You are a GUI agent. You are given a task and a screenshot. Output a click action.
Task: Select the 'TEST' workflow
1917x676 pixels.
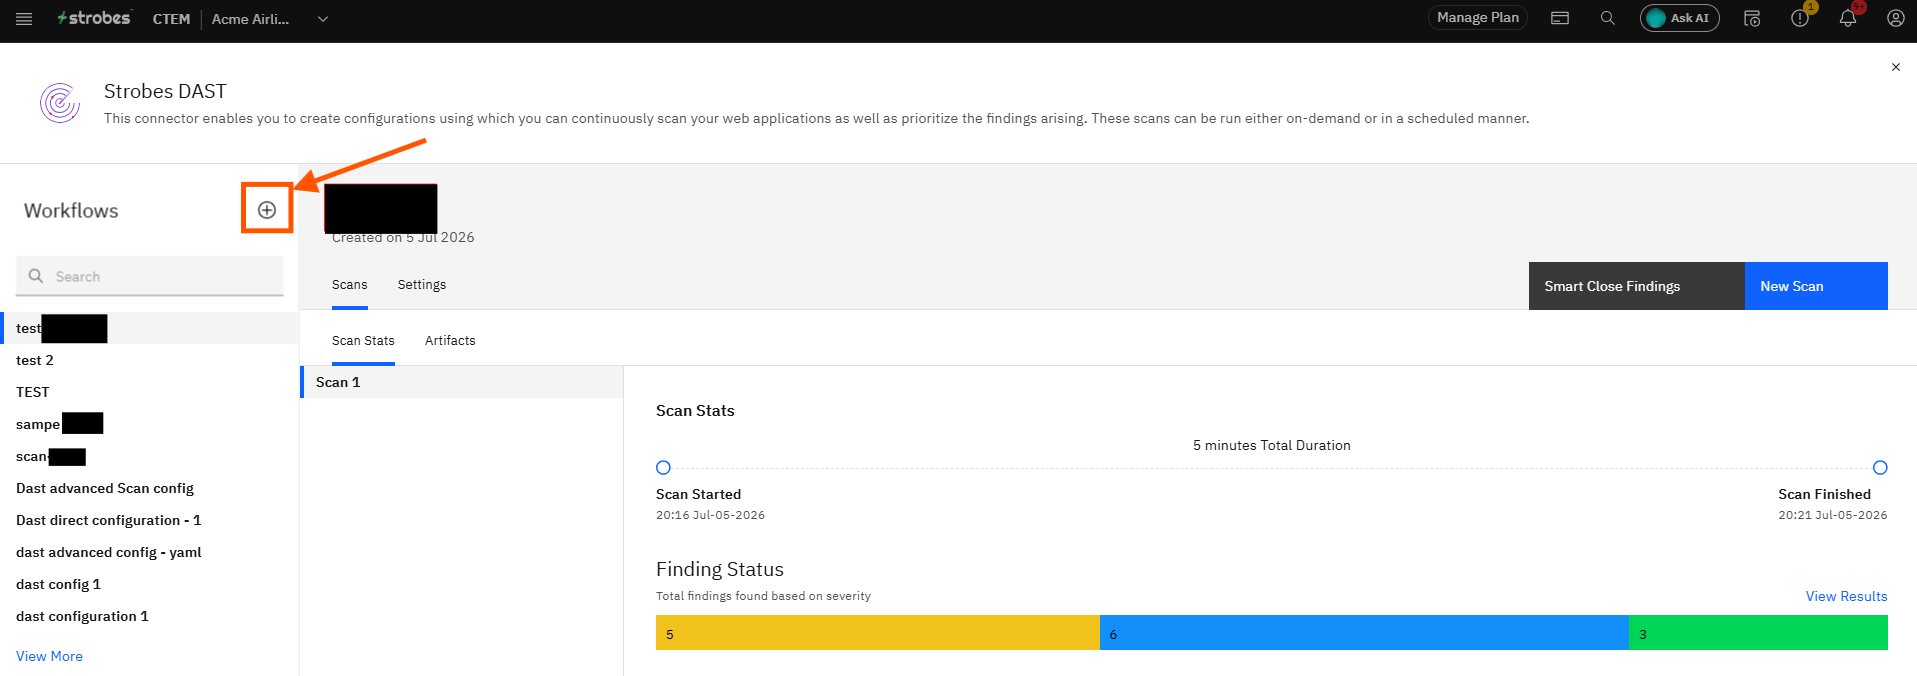[x=150, y=392]
